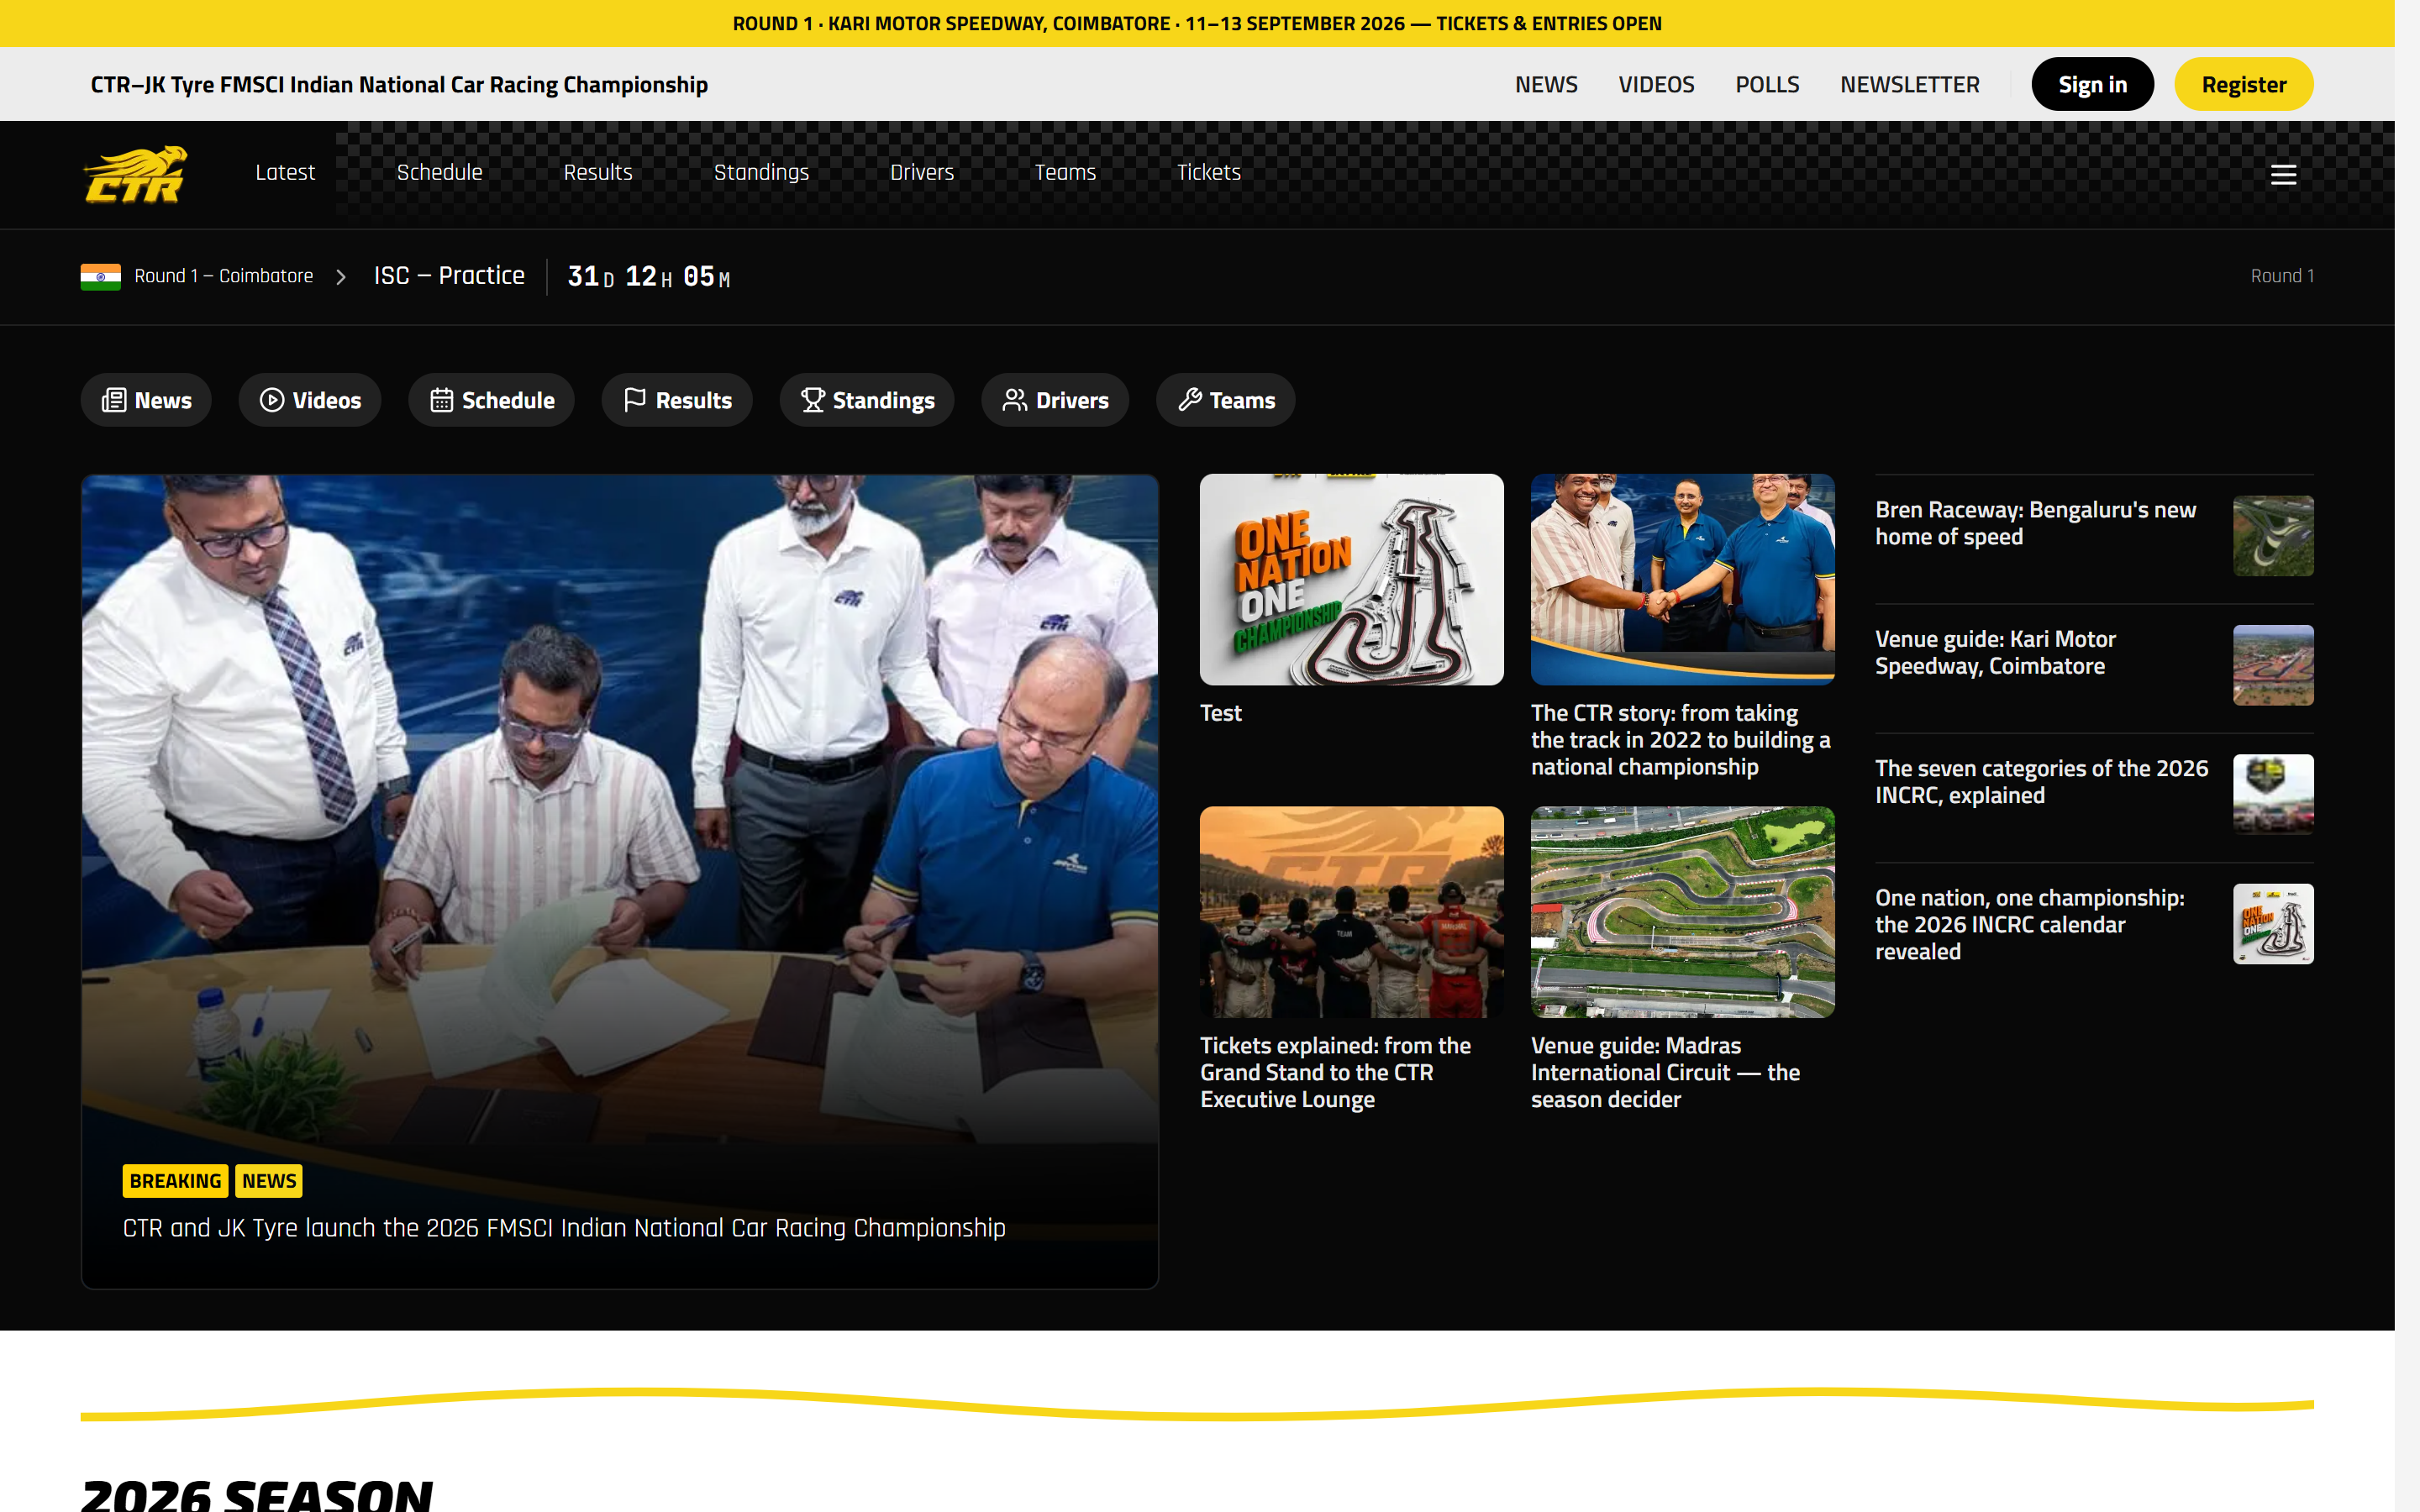Open the featured CTR and JK Tyre launch headline
This screenshot has height=1512, width=2420.
(564, 1228)
